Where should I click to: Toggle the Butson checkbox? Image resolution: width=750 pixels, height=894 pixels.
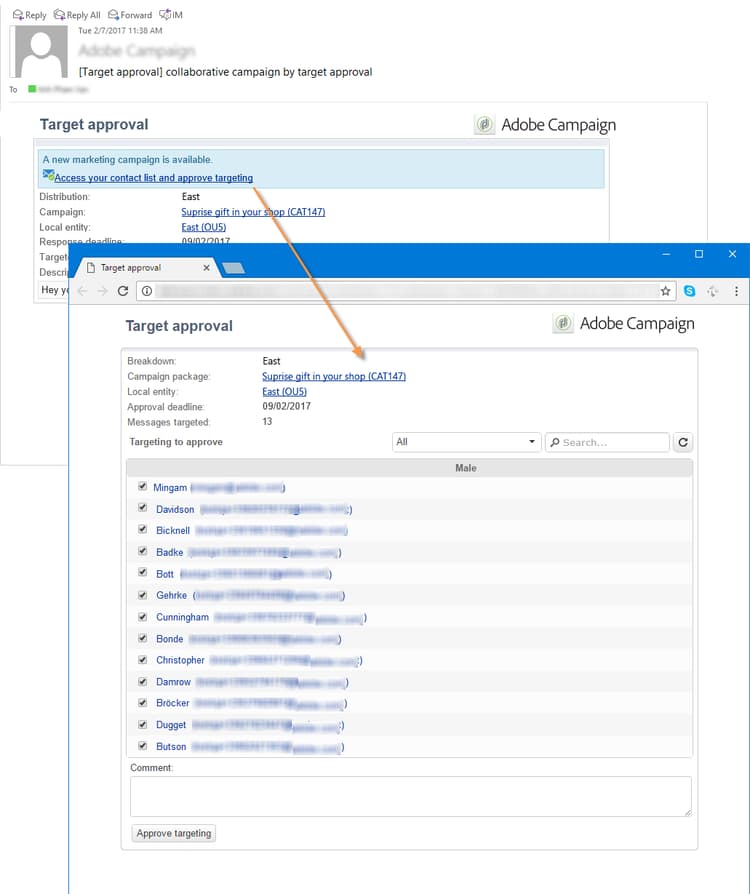pos(143,746)
